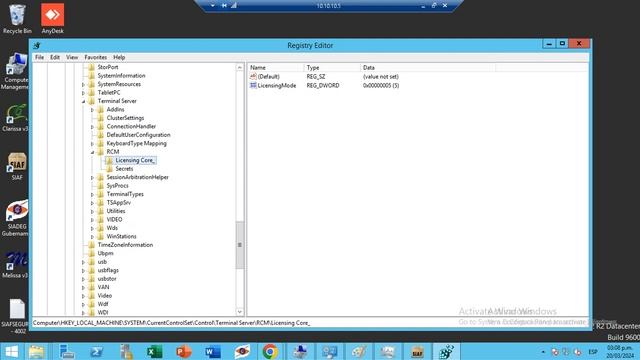Click the tree pane scrollbar thumb
Image resolution: width=640 pixels, height=360 pixels.
point(240,245)
